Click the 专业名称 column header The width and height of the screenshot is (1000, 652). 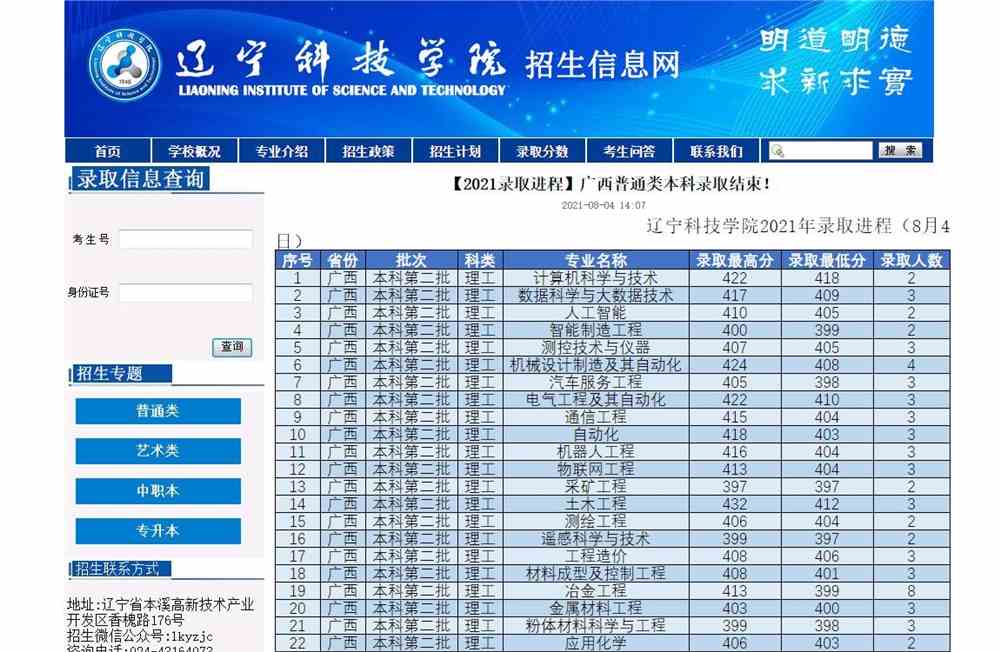point(596,260)
